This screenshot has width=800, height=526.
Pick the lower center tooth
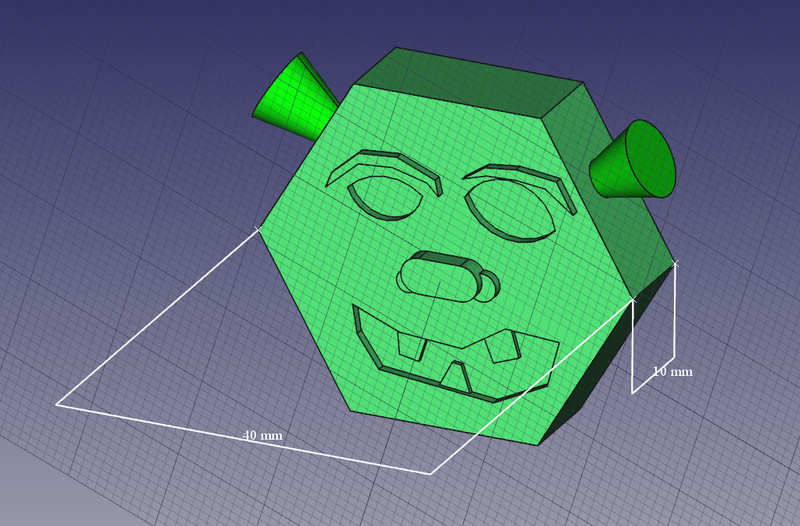coord(456,378)
